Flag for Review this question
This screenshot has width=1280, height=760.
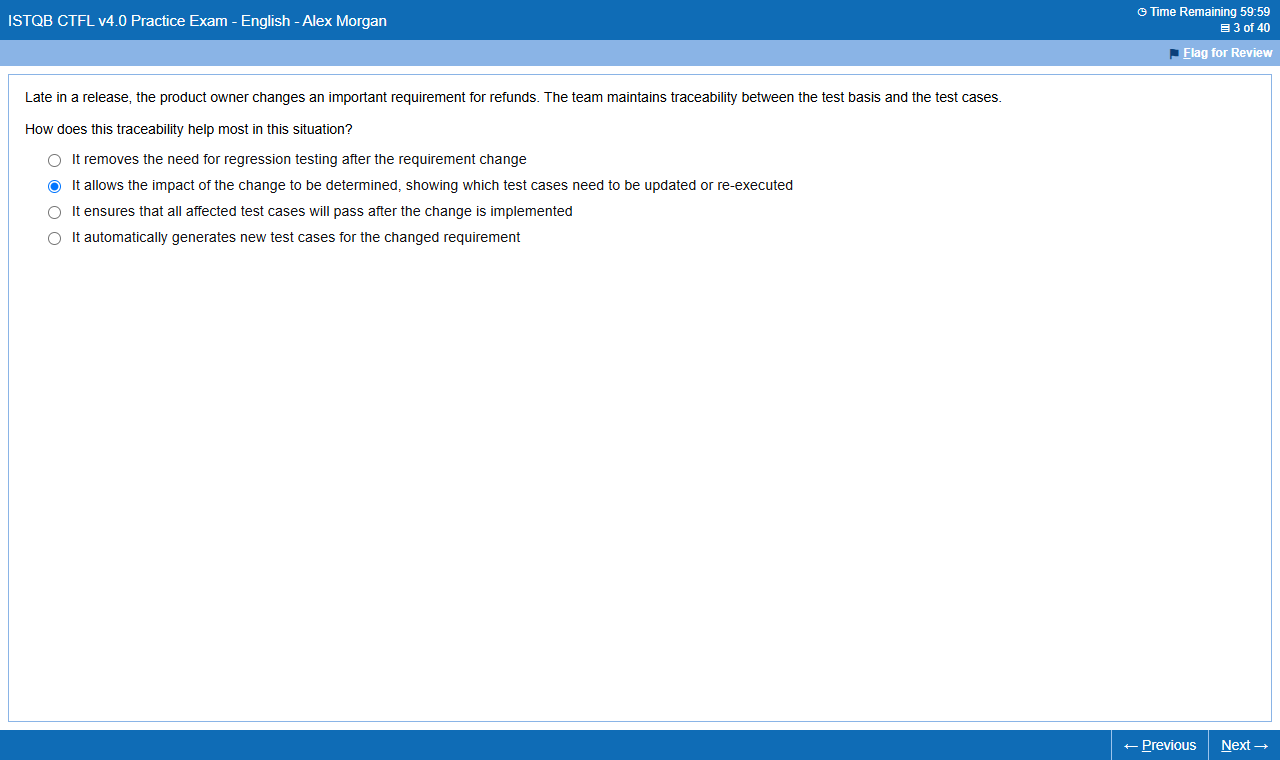click(x=1227, y=53)
